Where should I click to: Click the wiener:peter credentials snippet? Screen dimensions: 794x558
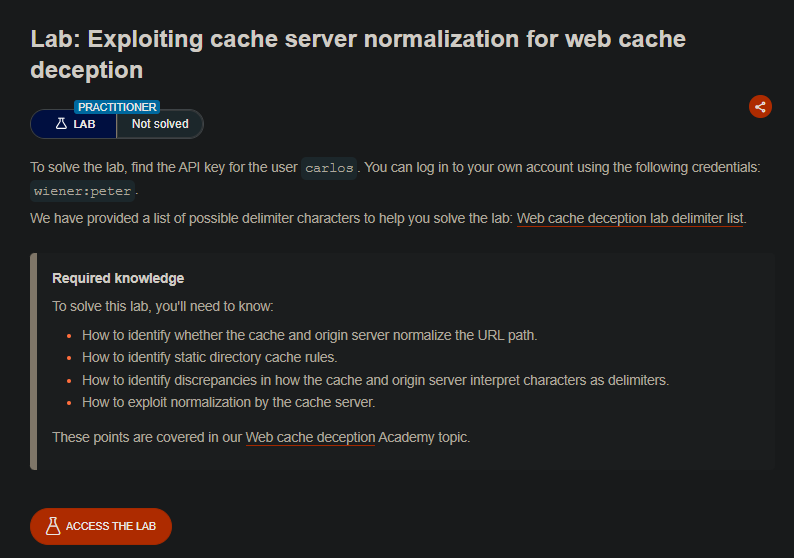(x=83, y=191)
